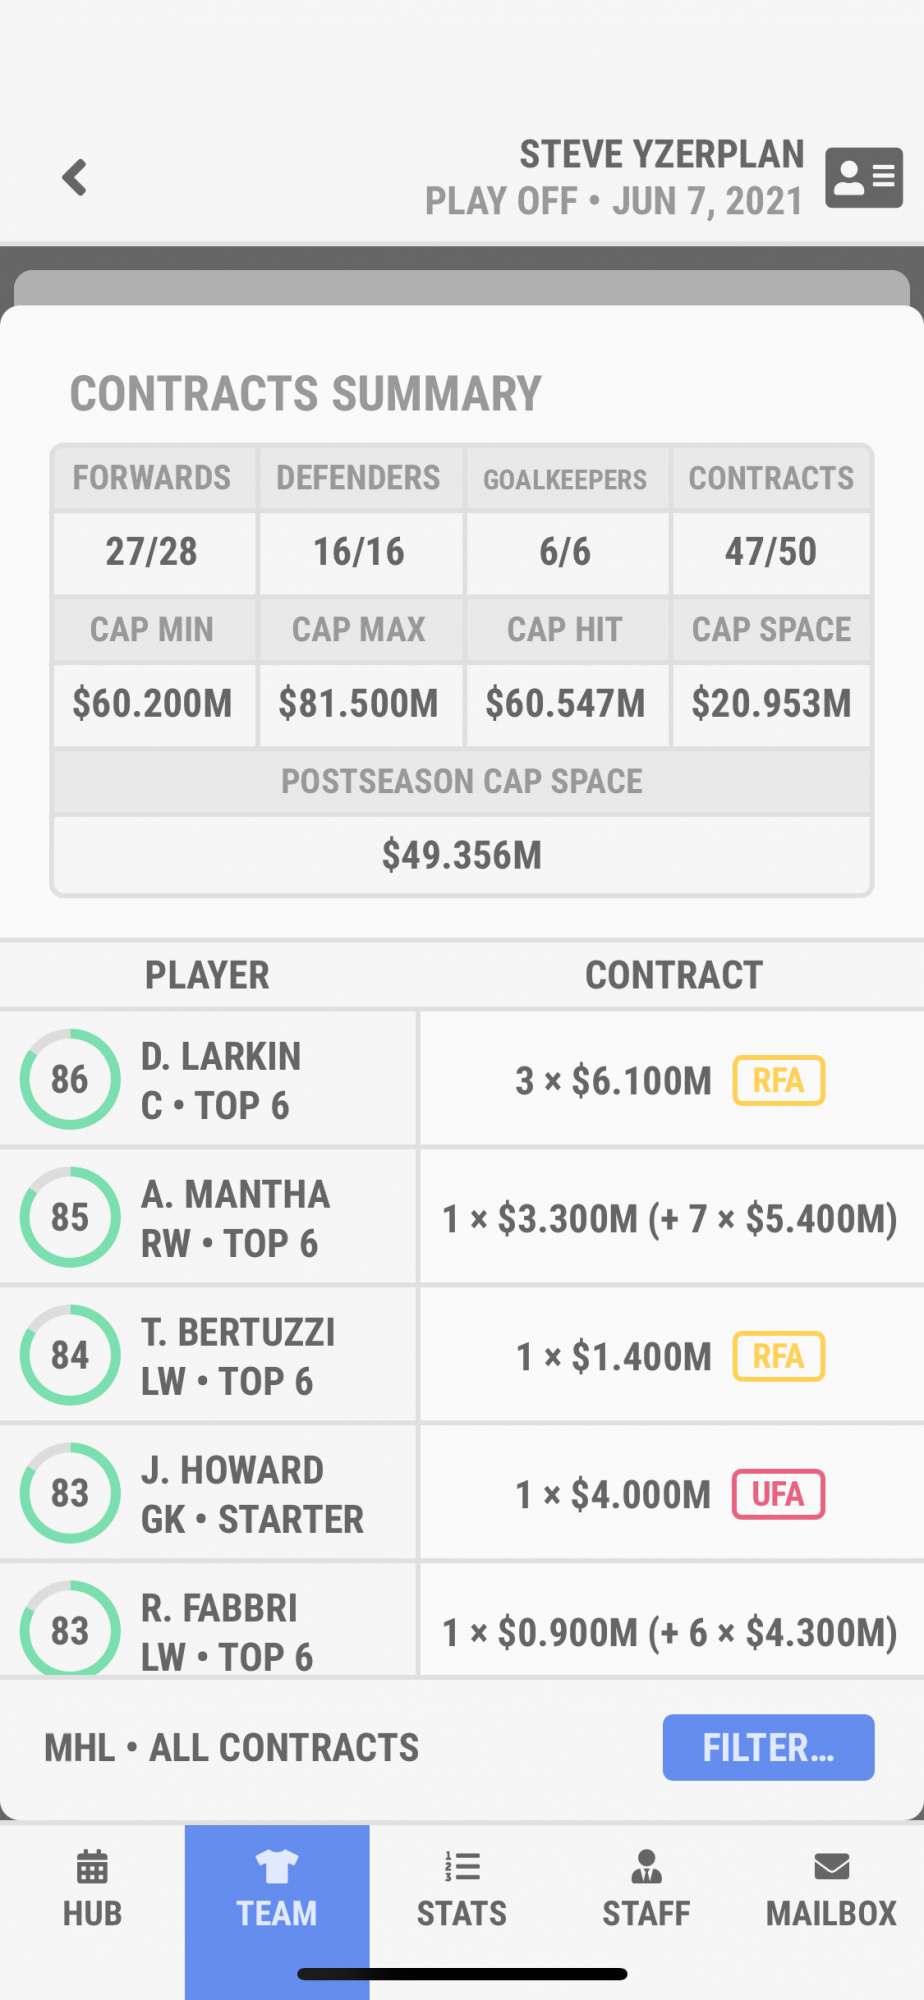Tap the RFA badge on Larkin's contract
924x2000 pixels.
coord(778,1080)
